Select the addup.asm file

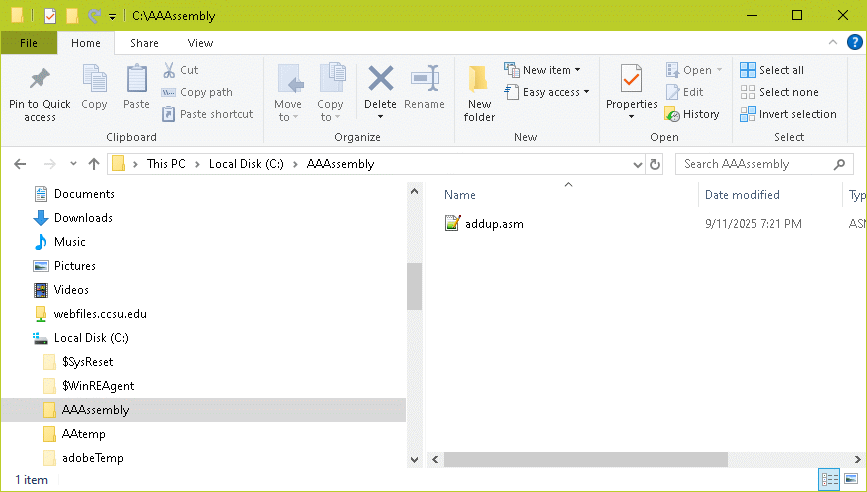[494, 224]
